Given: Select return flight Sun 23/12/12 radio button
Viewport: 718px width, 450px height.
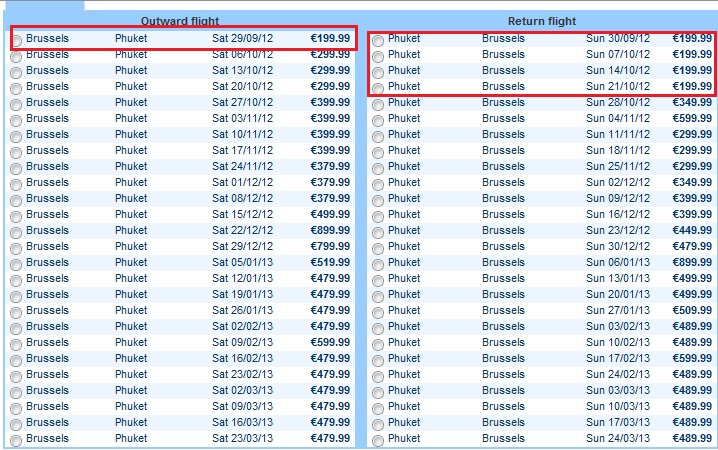Looking at the screenshot, I should tap(378, 233).
